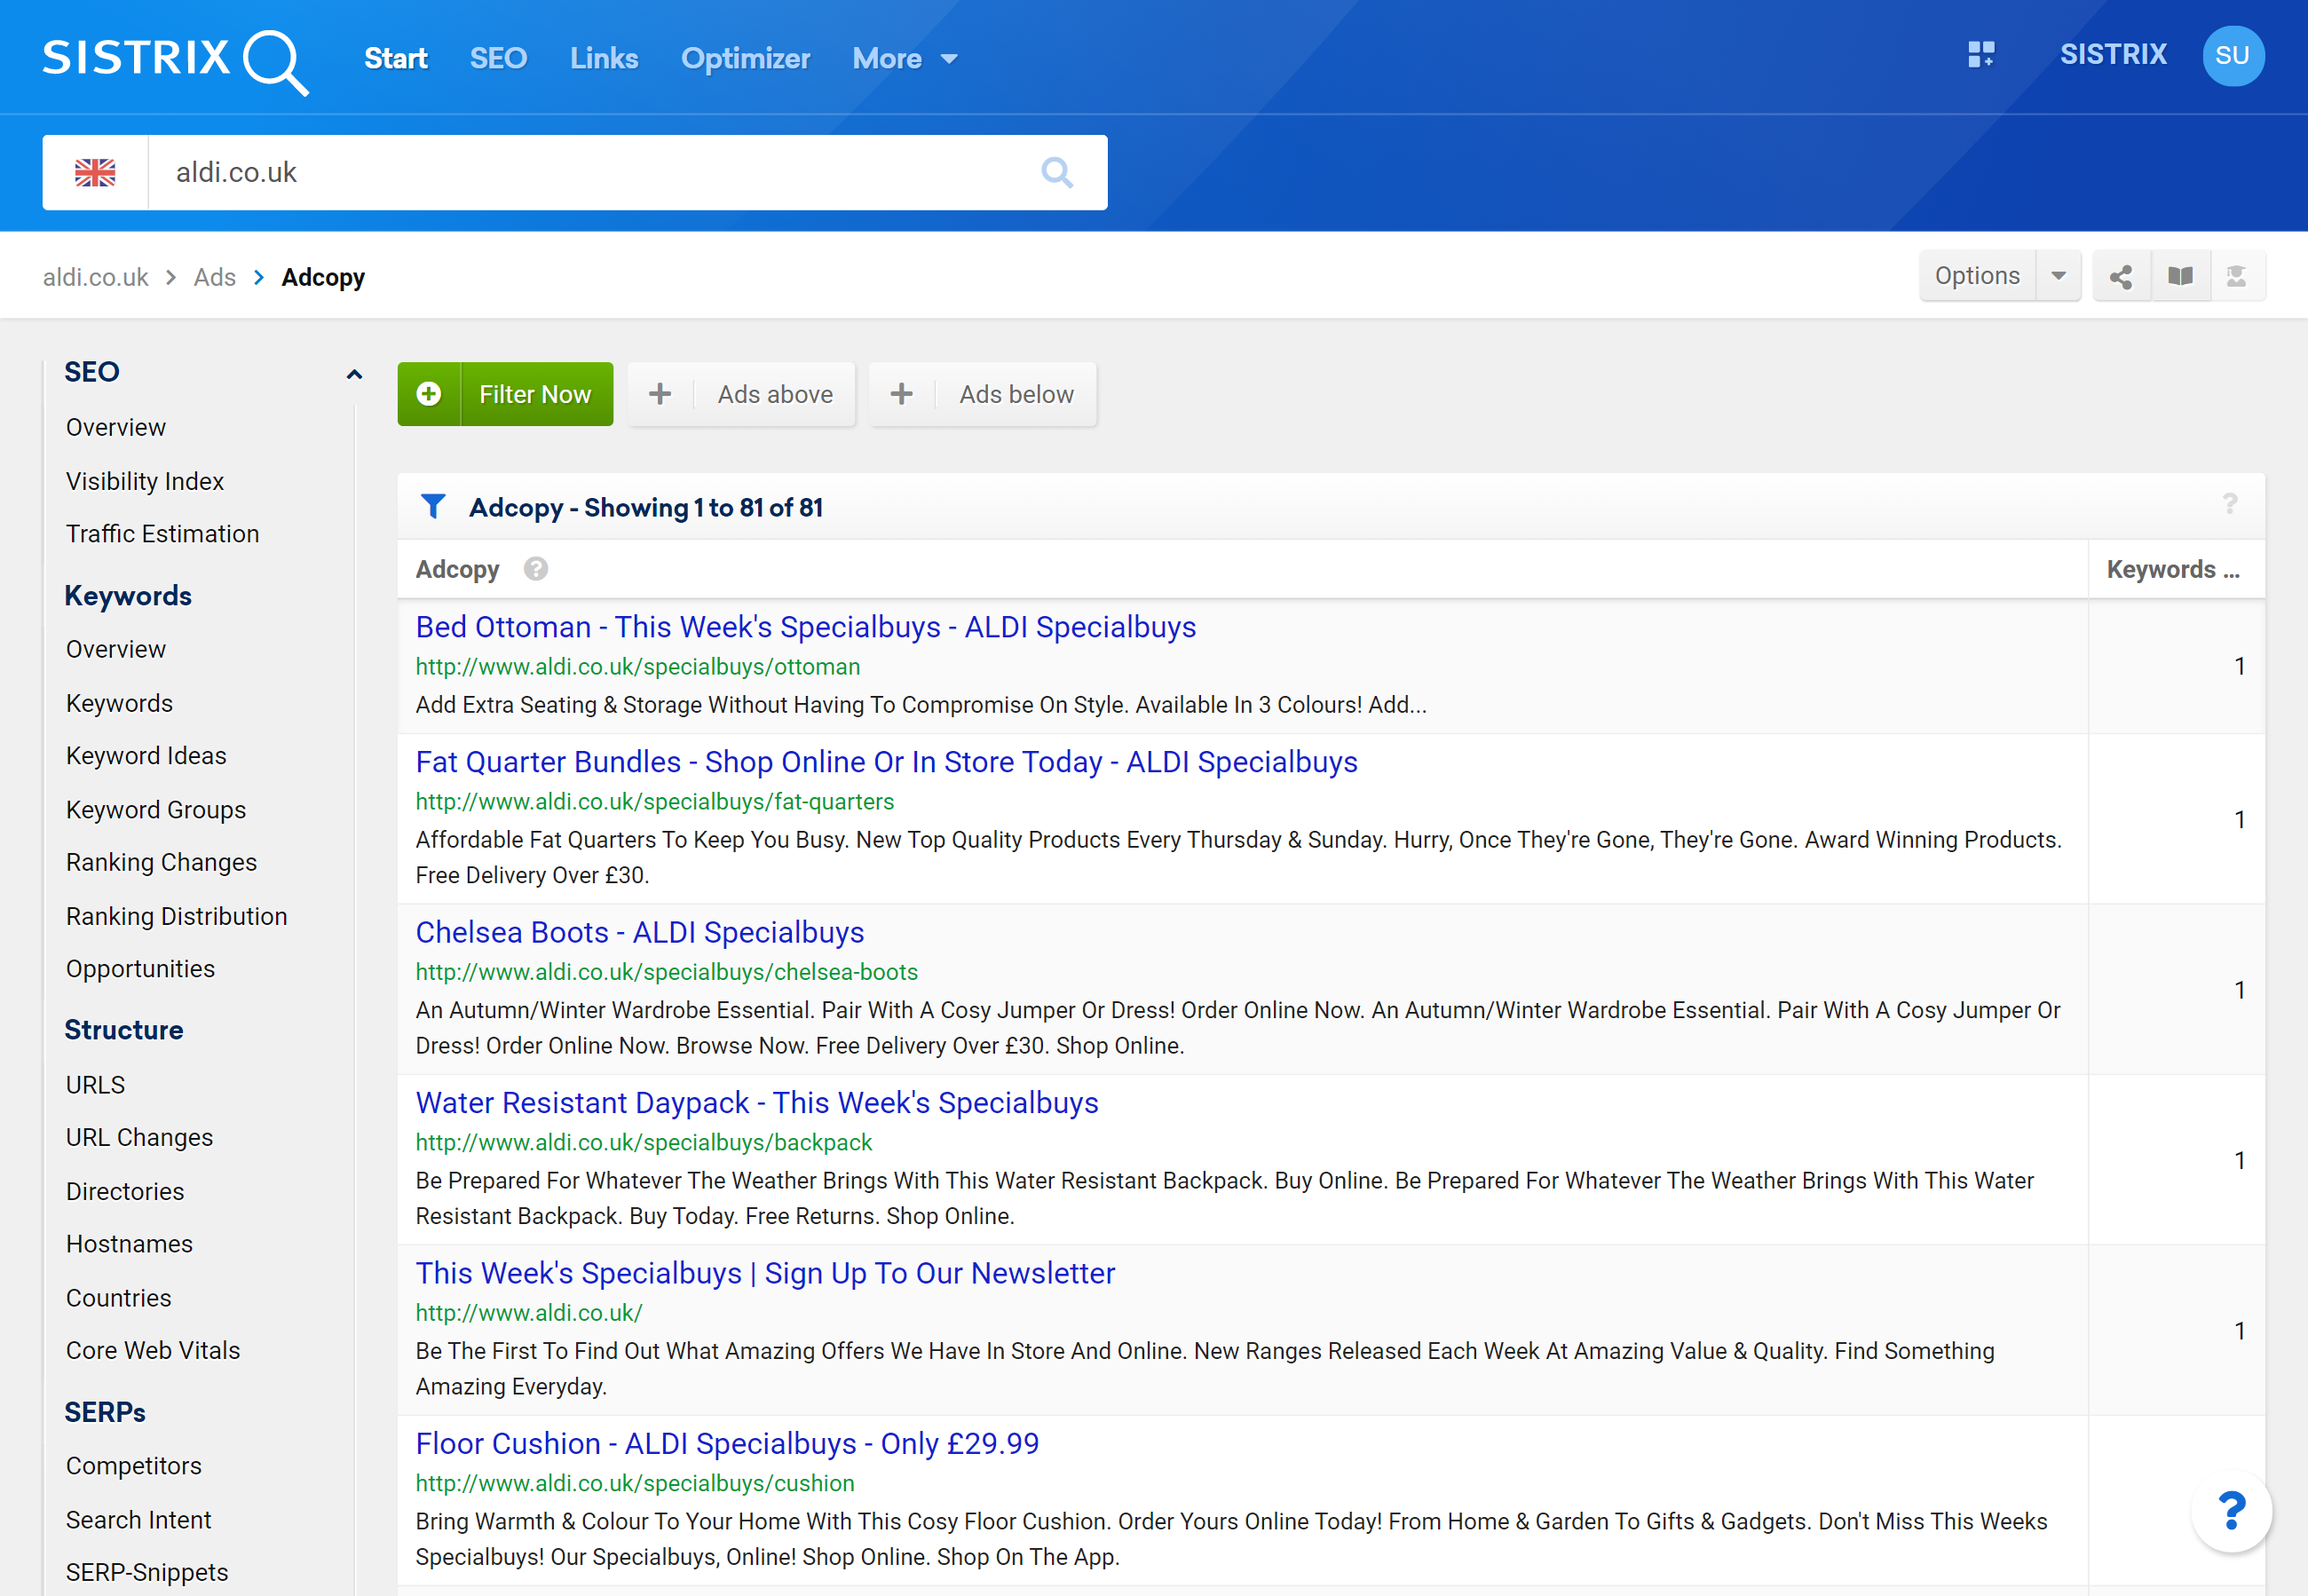Open Opportunities
Image resolution: width=2308 pixels, height=1596 pixels.
pyautogui.click(x=141, y=969)
